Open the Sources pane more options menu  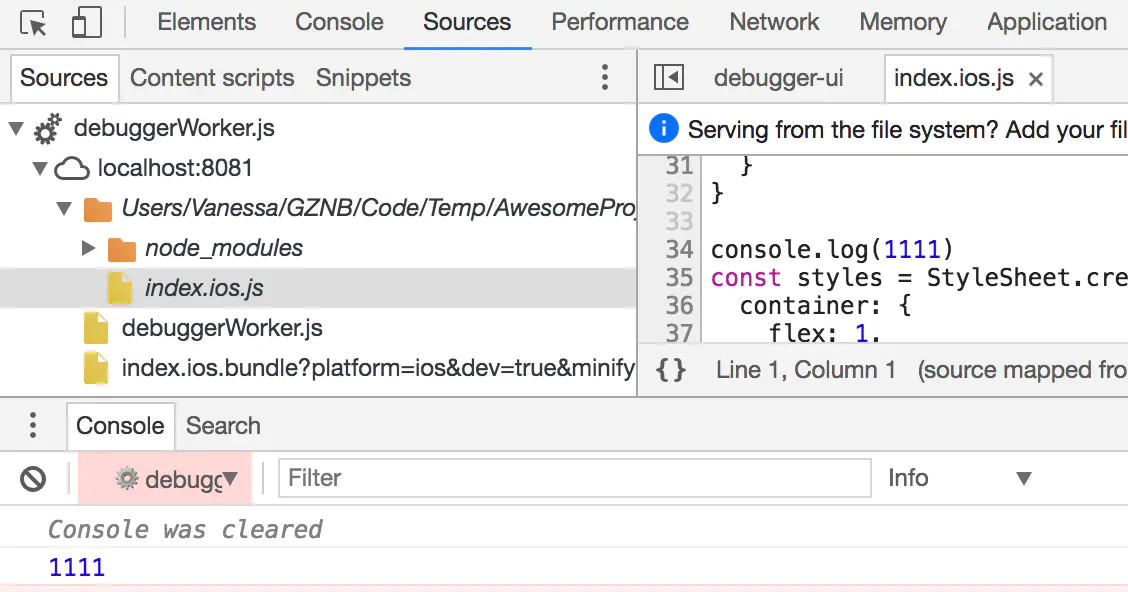click(x=604, y=78)
